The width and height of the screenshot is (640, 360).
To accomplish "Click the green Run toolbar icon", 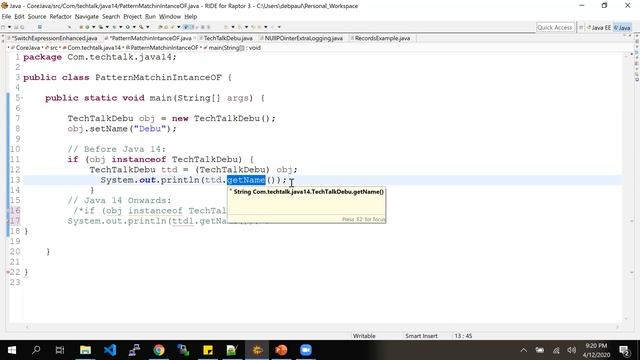I will [87, 27].
